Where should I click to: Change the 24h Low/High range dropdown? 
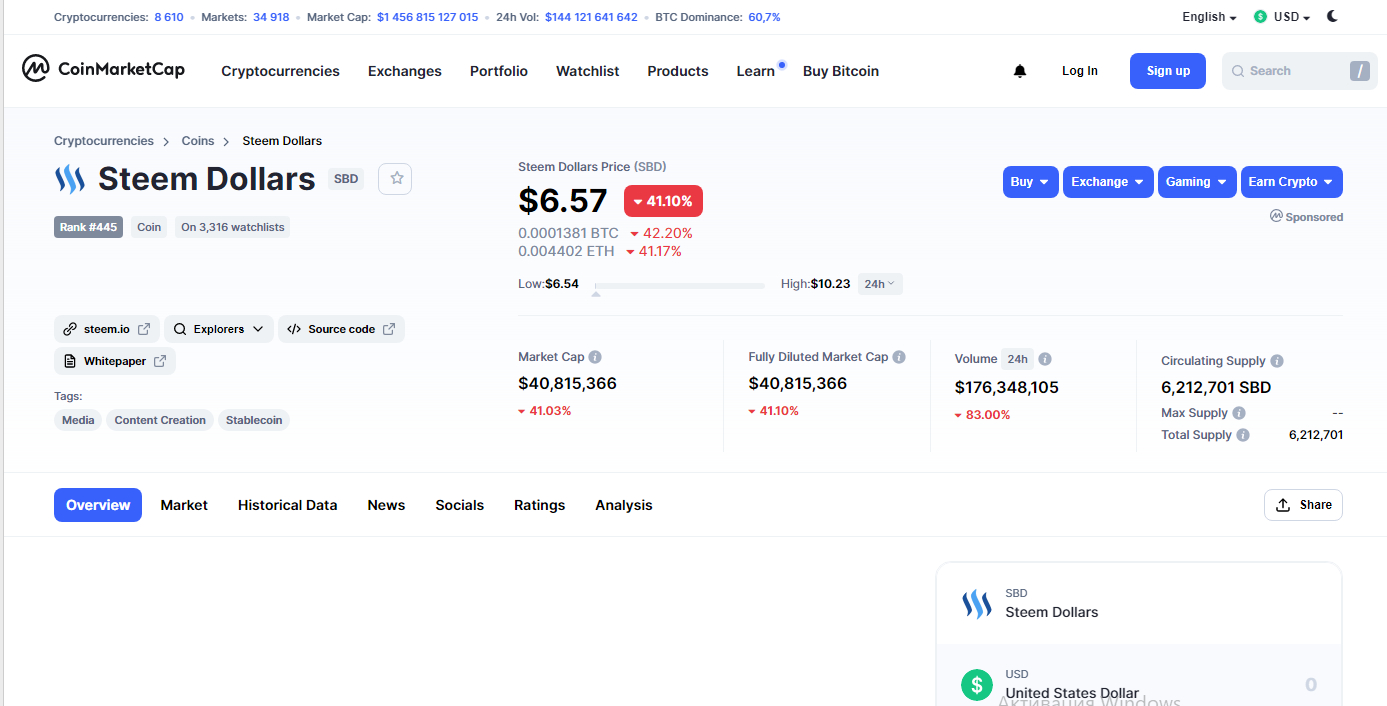880,284
